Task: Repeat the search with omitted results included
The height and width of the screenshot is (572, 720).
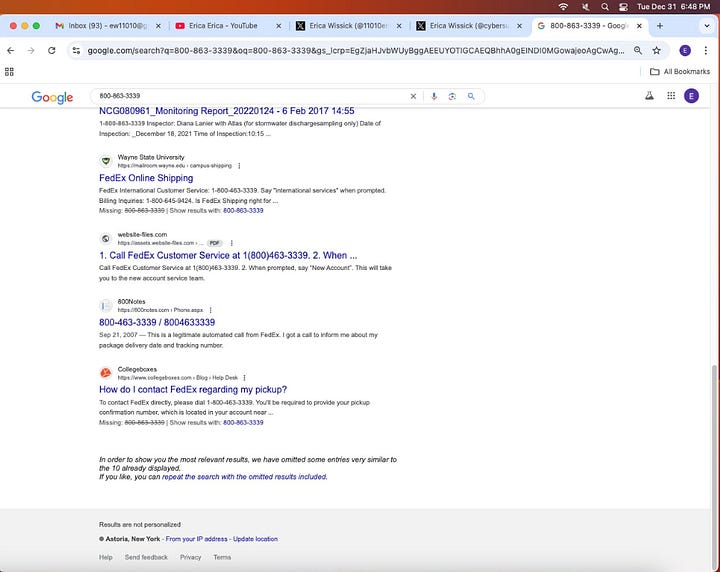Action: (245, 477)
